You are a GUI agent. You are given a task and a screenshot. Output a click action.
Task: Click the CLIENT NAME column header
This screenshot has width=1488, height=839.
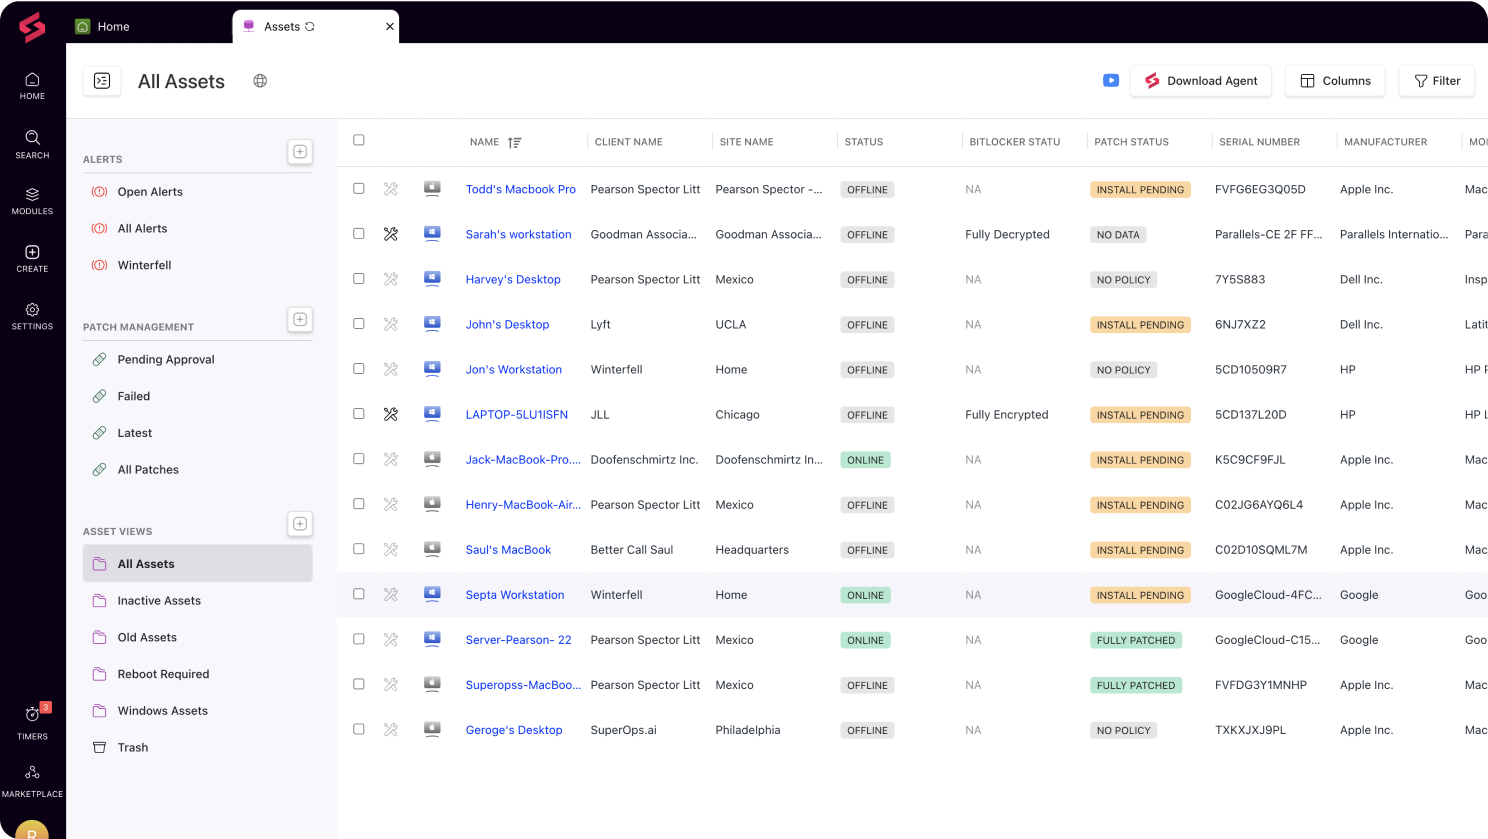629,142
